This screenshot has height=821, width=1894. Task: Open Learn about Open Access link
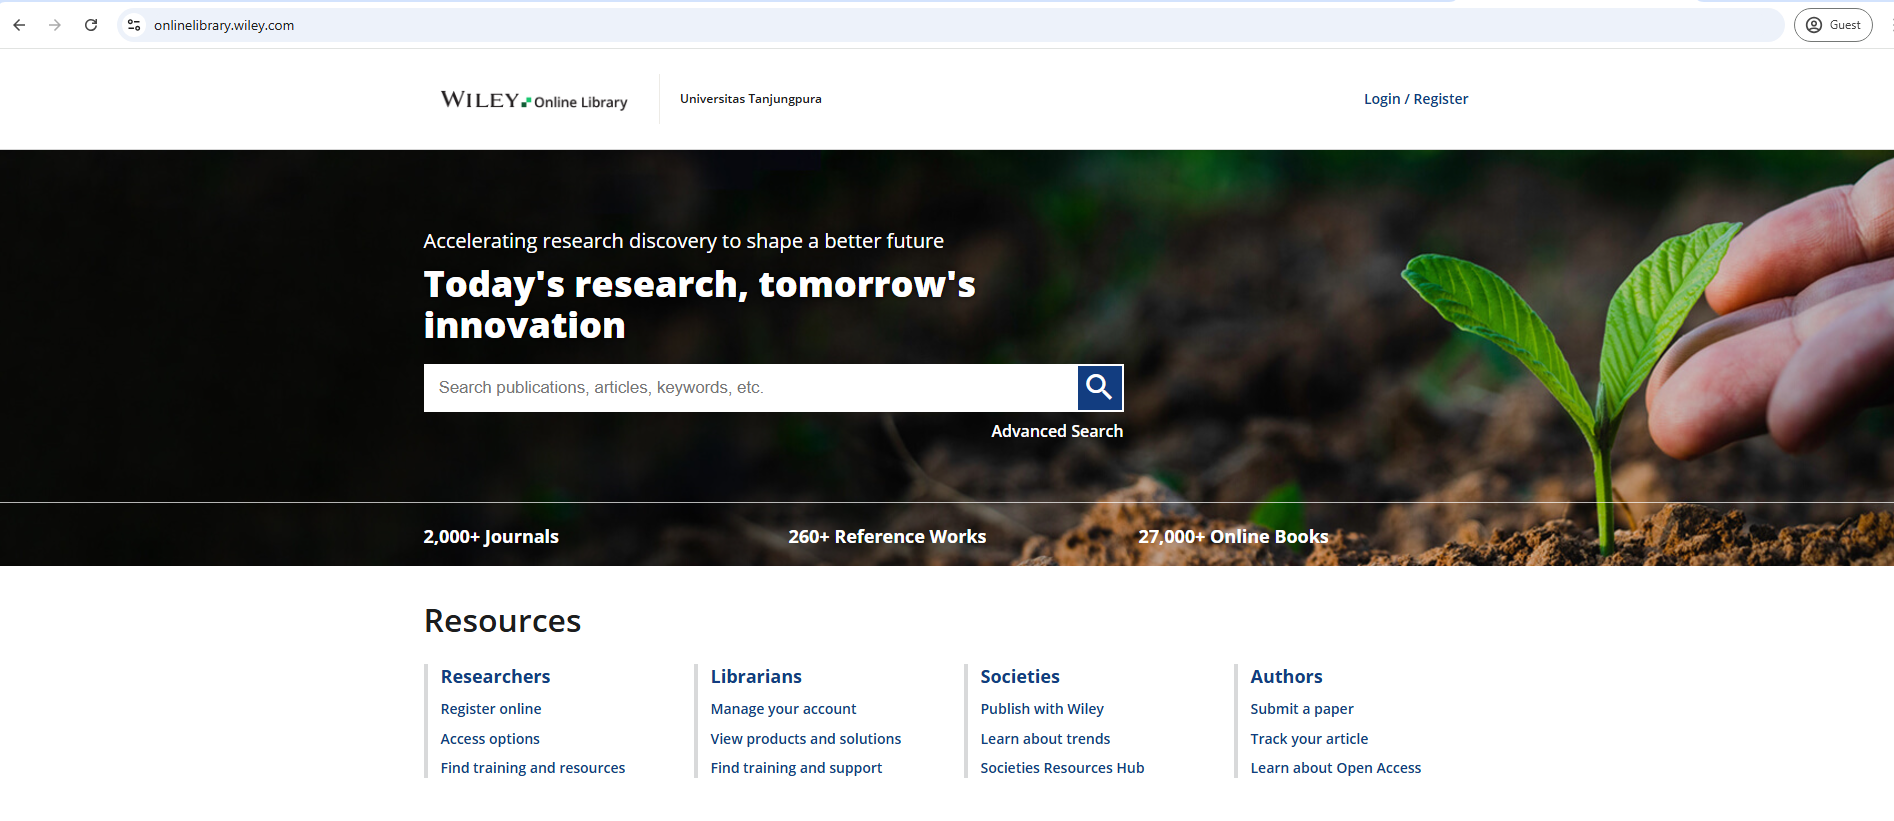pos(1335,768)
